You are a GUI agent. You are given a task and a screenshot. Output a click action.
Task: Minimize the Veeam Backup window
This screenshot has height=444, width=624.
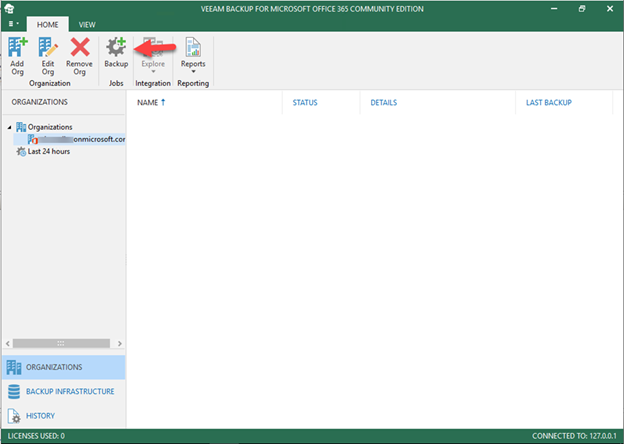coord(554,9)
